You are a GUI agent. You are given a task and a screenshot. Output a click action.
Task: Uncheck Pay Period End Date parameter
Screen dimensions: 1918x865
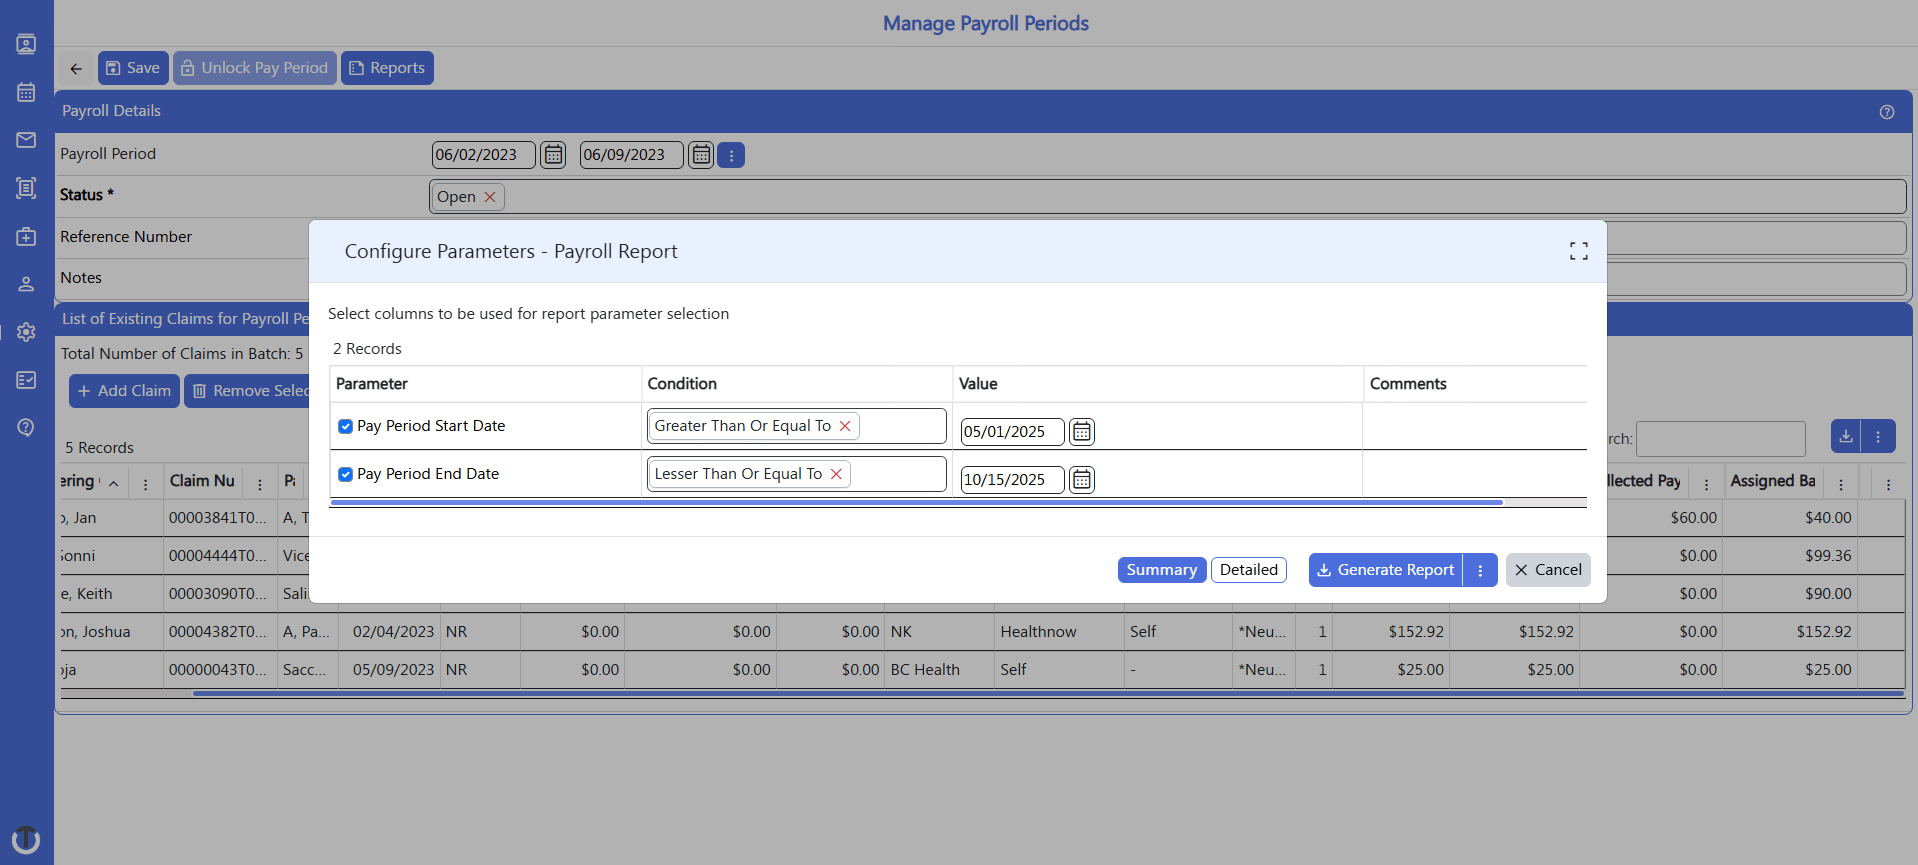[345, 474]
